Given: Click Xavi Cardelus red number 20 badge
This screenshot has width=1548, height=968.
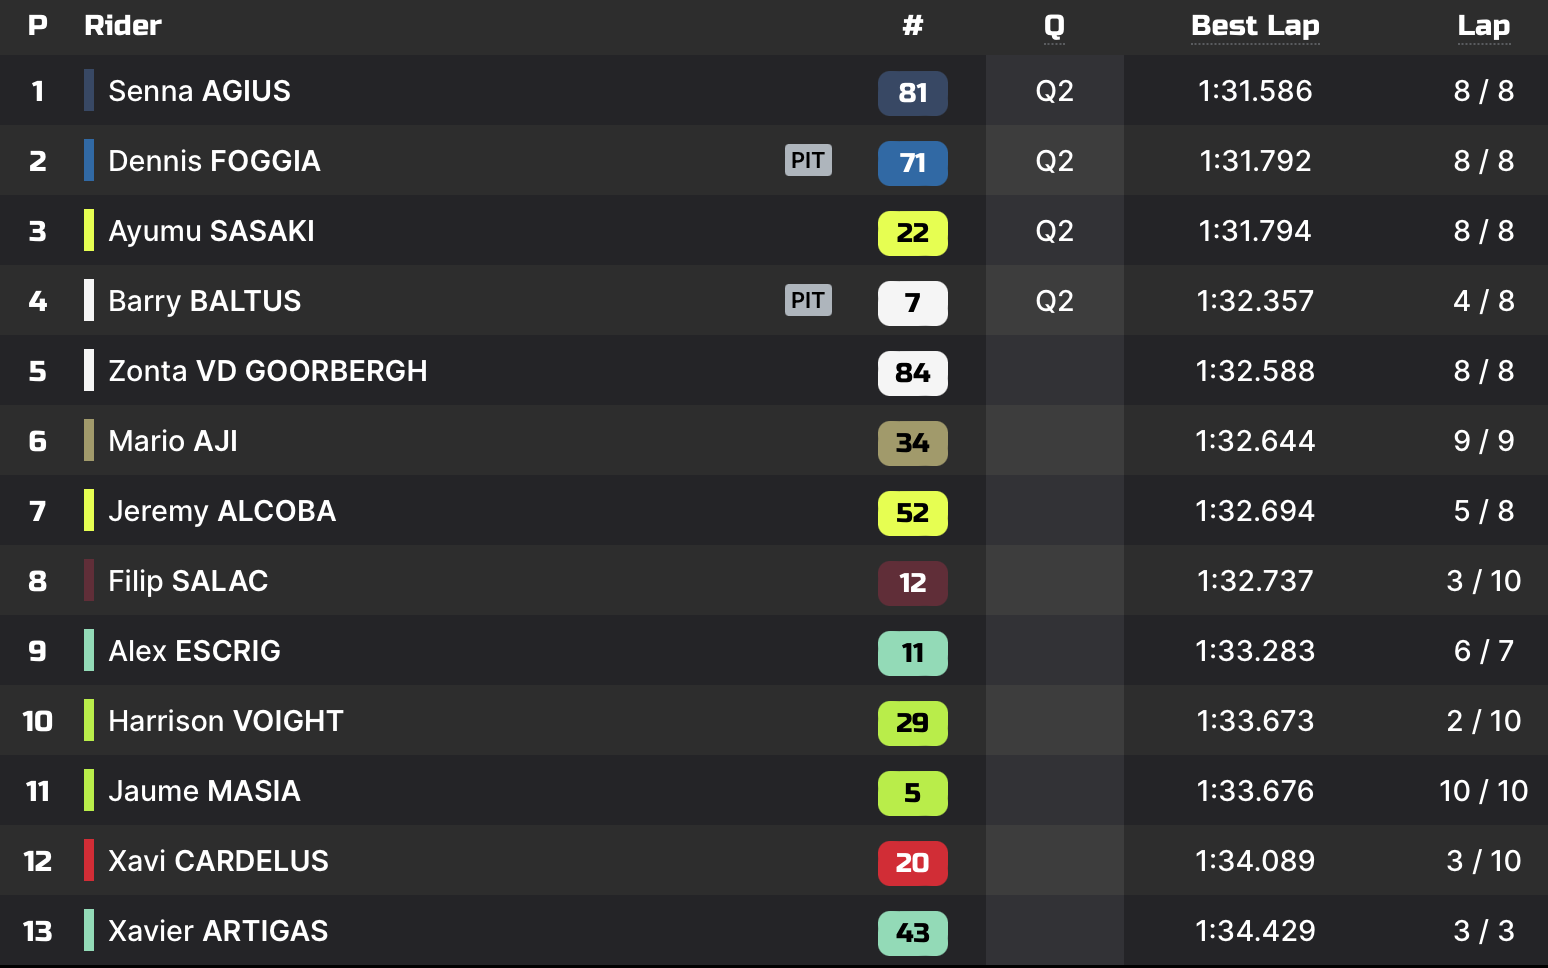Looking at the screenshot, I should click(x=912, y=863).
